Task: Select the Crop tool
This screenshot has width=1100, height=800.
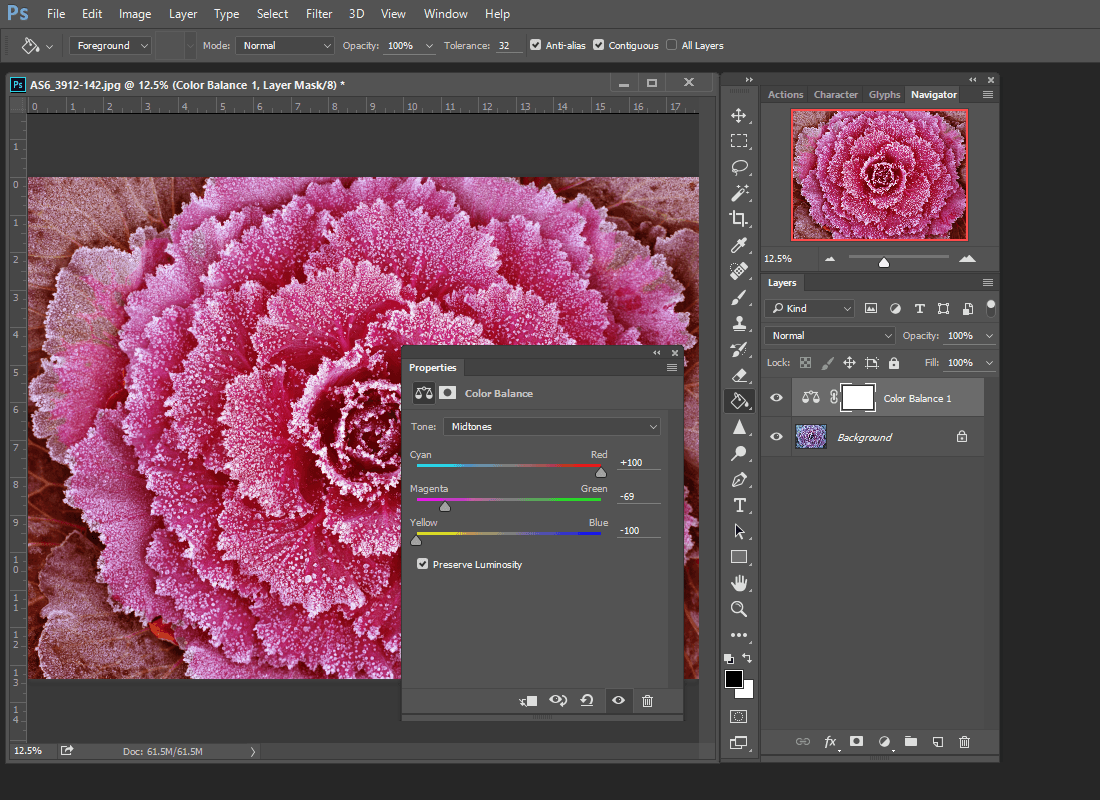Action: point(739,219)
